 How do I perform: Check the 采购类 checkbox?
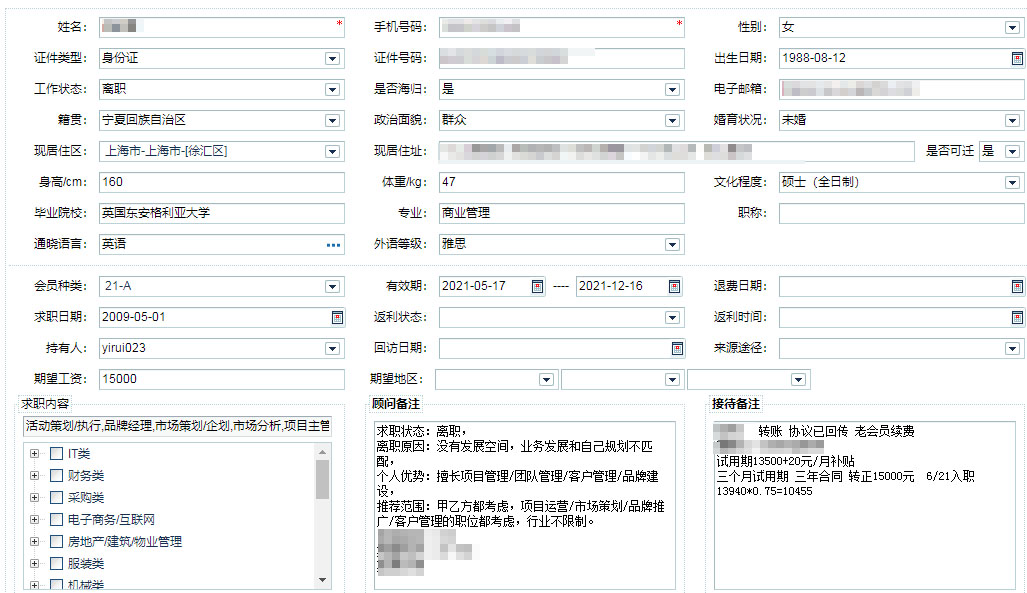(x=56, y=497)
